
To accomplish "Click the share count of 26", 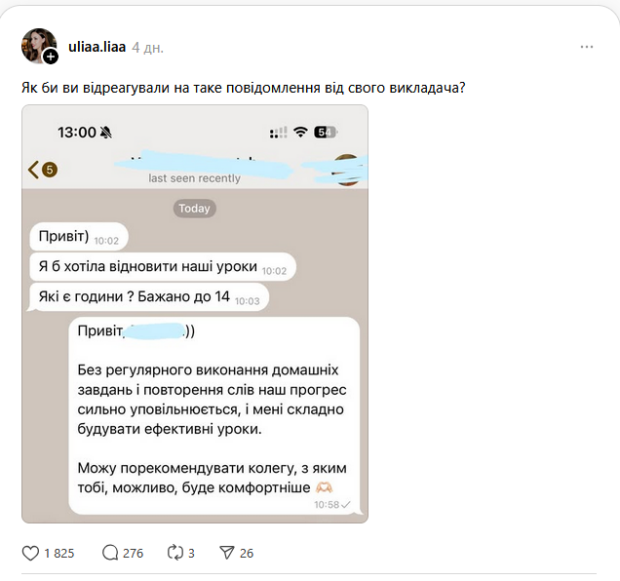I will tap(246, 553).
